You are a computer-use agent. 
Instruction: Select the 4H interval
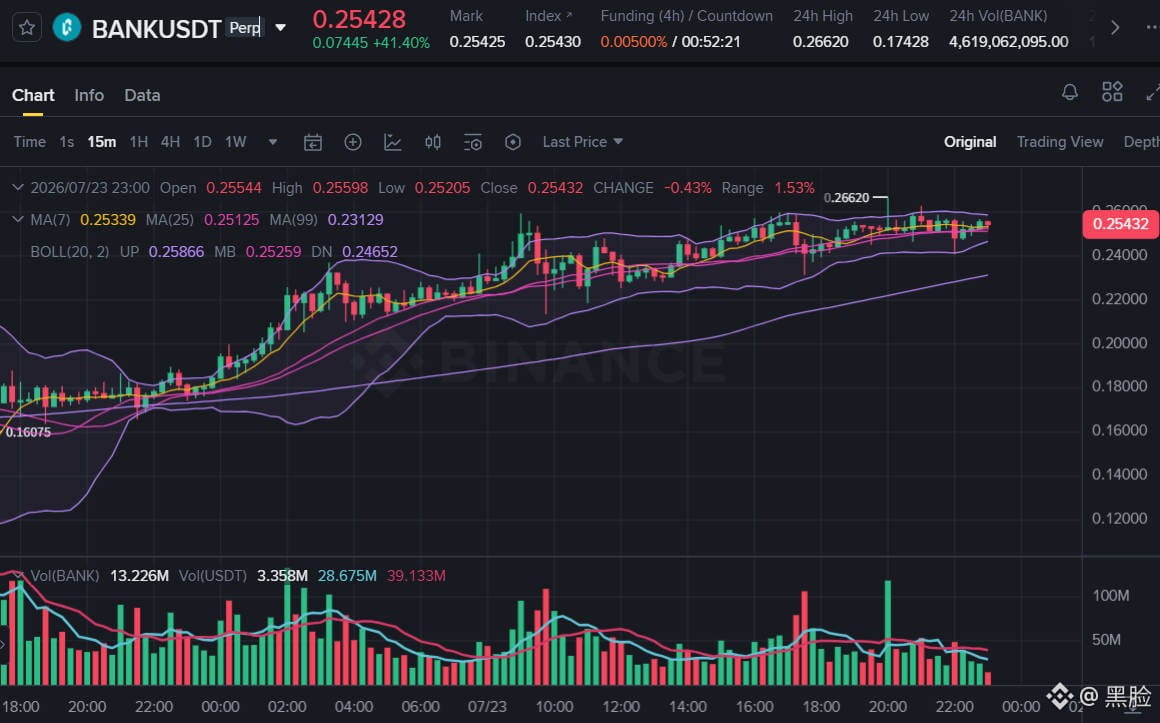tap(170, 142)
